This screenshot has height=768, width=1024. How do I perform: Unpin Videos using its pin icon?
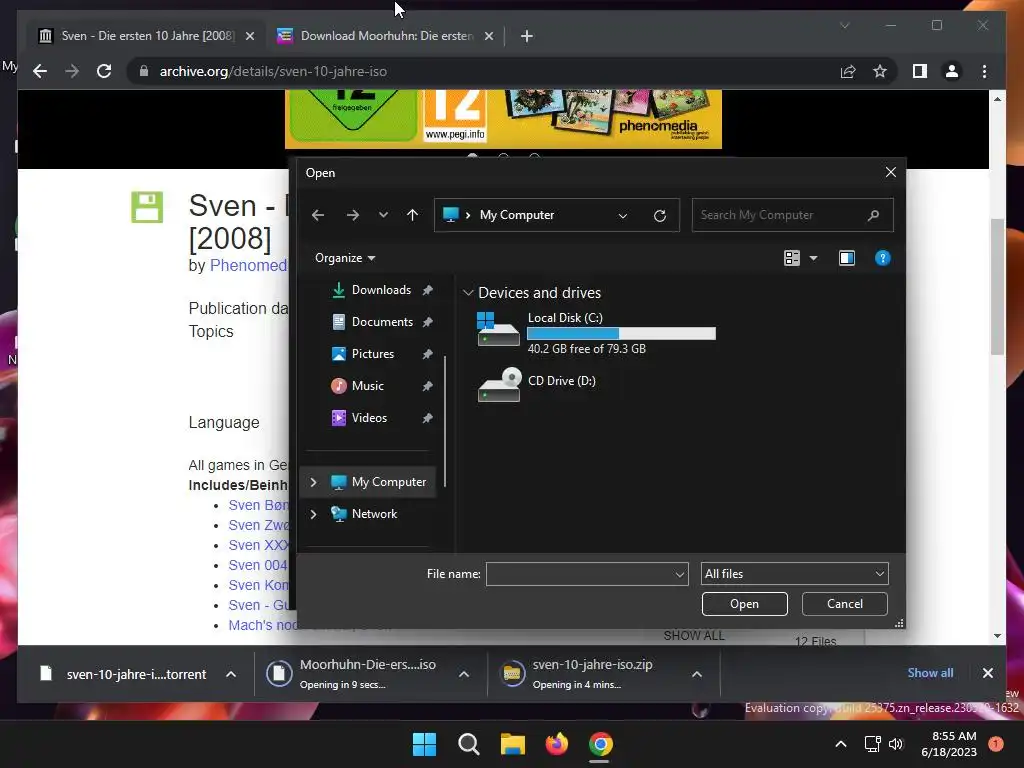pos(427,418)
